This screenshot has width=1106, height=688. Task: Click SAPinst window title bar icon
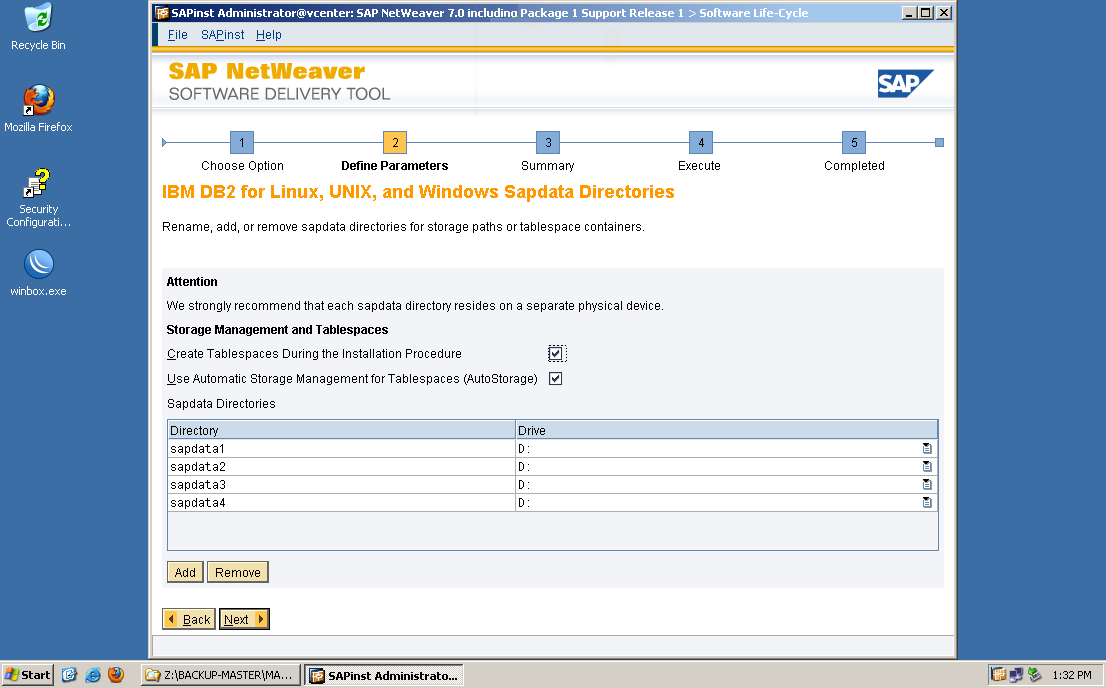162,13
